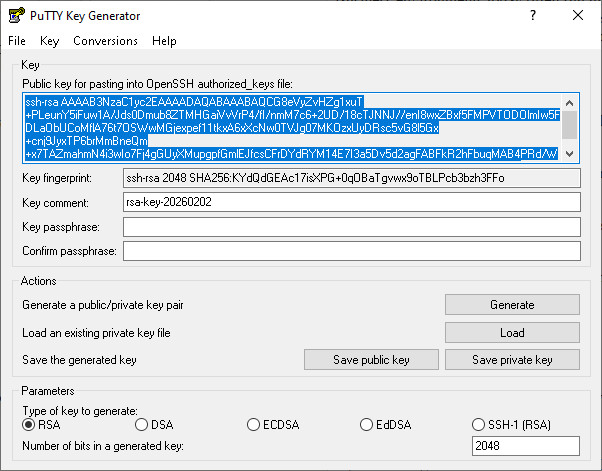Screen dimensions: 602x471
Task: Open the File menu
Action: [x=17, y=41]
